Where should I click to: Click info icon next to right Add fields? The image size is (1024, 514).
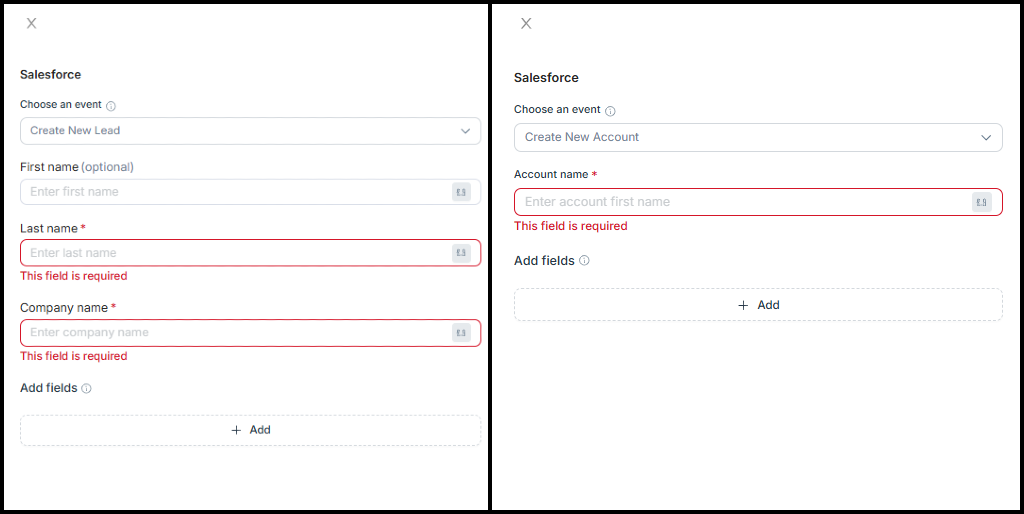(584, 261)
